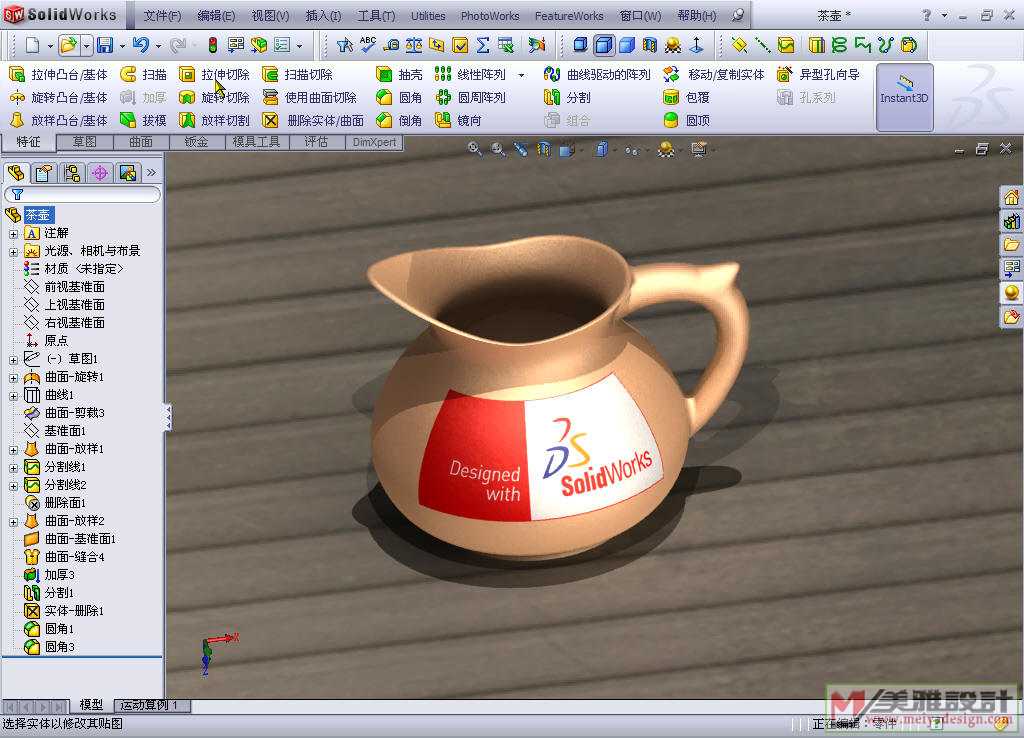Open Equations using the sigma icon
The image size is (1024, 738).
point(483,44)
